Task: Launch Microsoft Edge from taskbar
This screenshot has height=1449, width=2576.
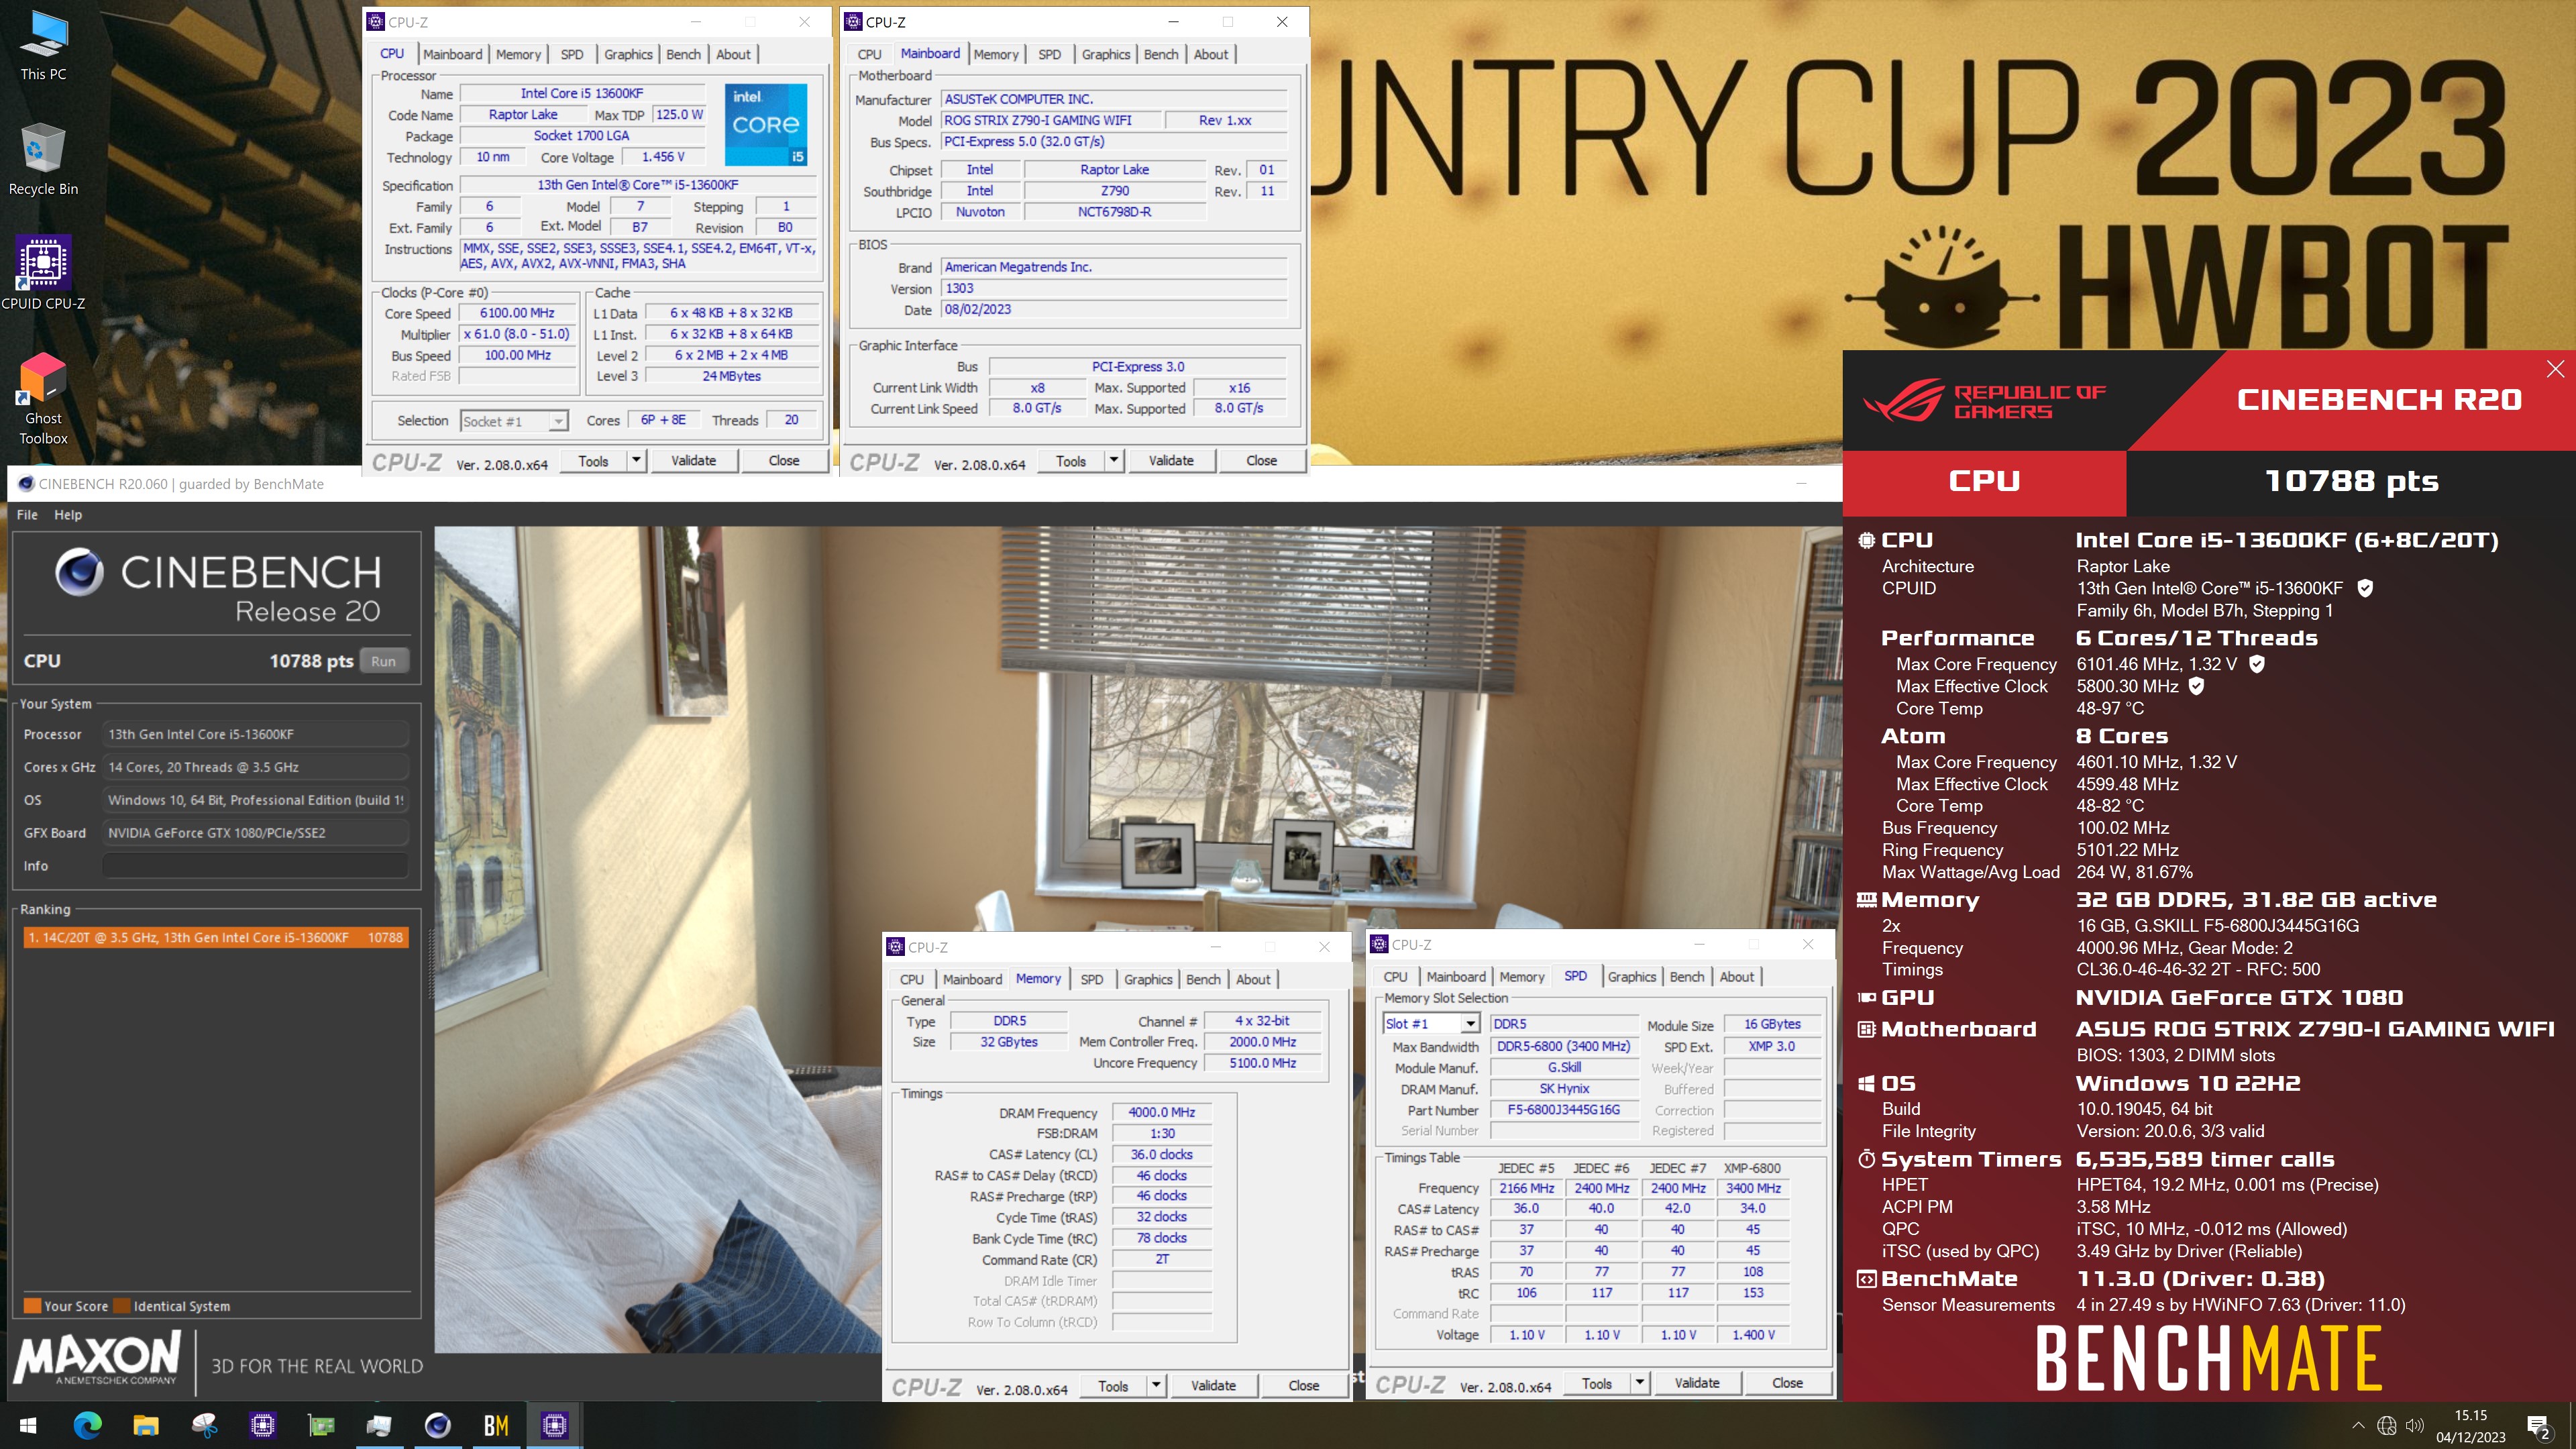Action: pyautogui.click(x=87, y=1425)
